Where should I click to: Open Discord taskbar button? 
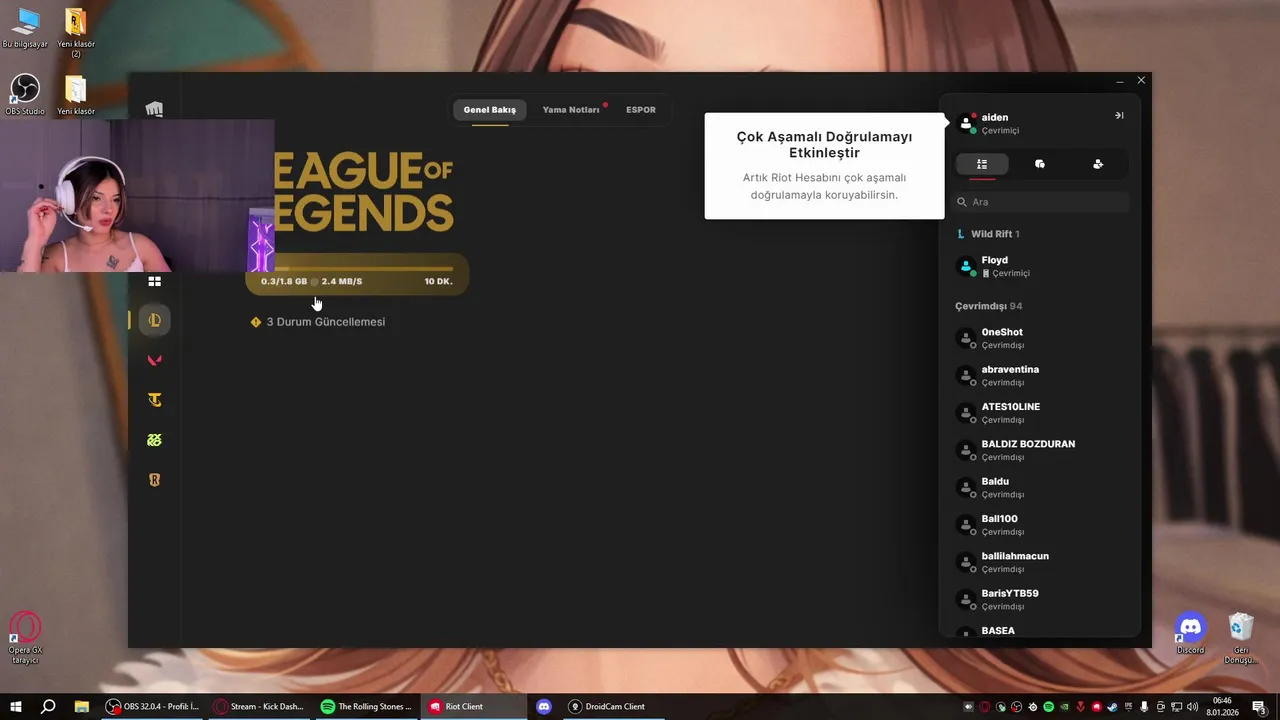(x=544, y=707)
